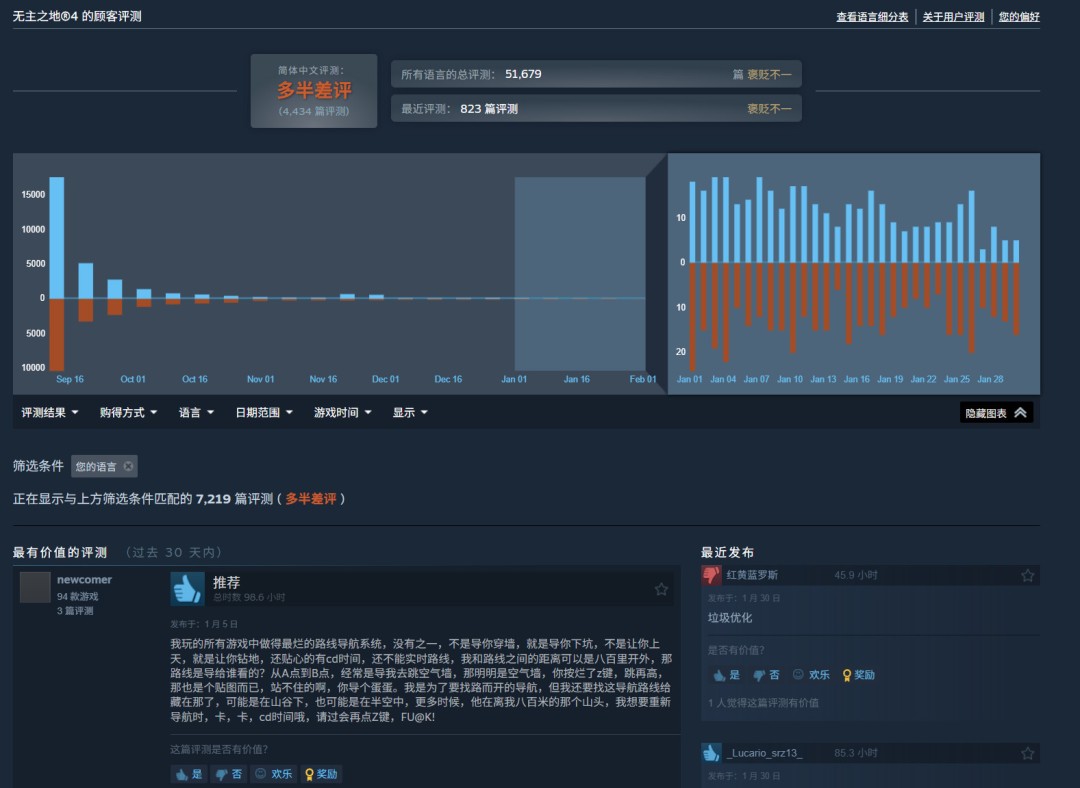1080x788 pixels.
Task: Click the highlighted date range on the review graph
Action: 578,270
